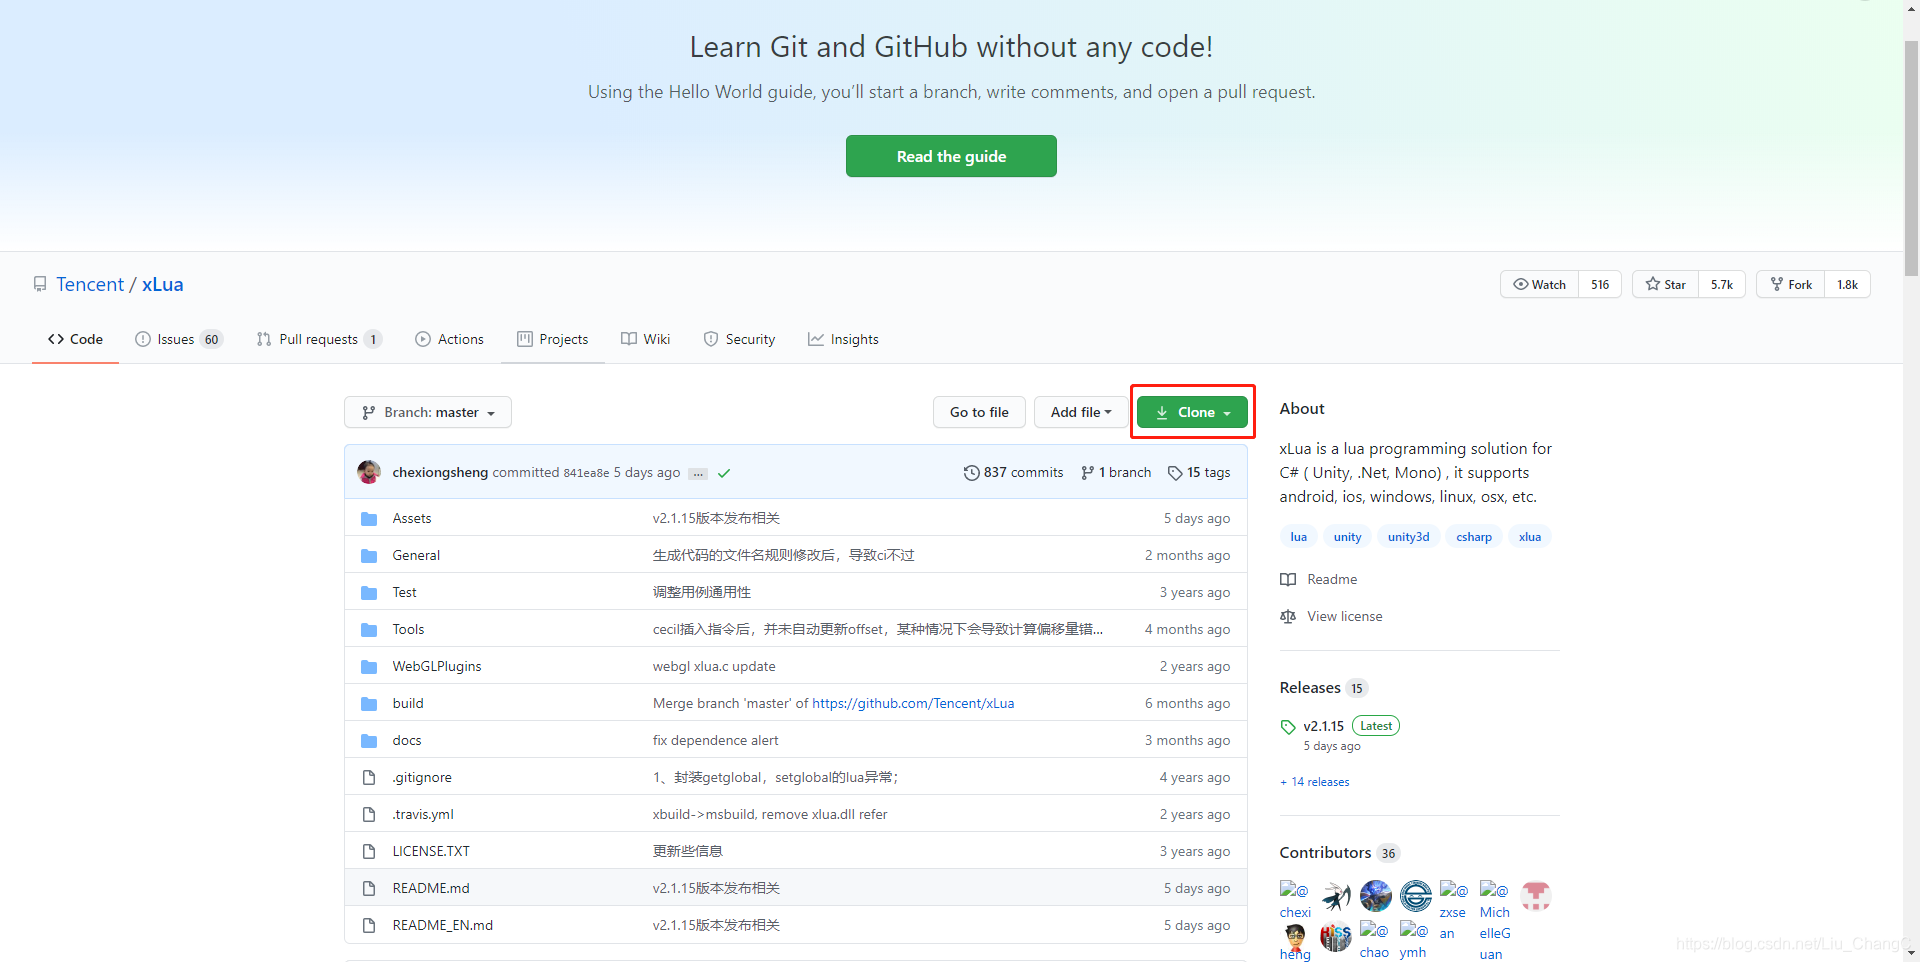View the 1 branch link
This screenshot has width=1920, height=962.
[x=1116, y=472]
